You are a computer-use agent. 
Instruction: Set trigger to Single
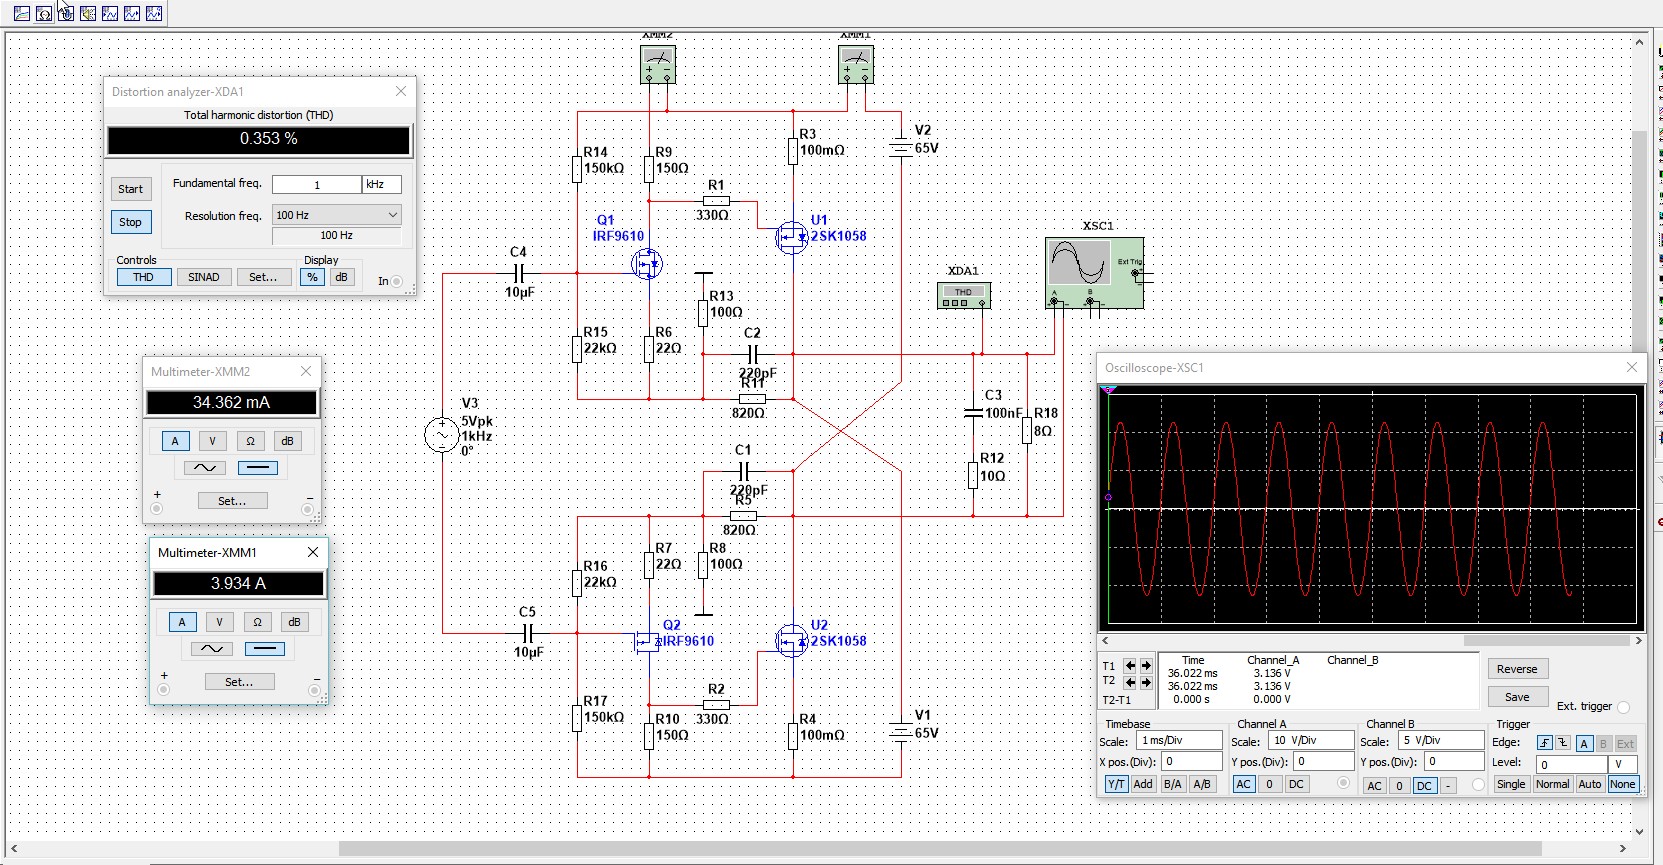pos(1511,784)
